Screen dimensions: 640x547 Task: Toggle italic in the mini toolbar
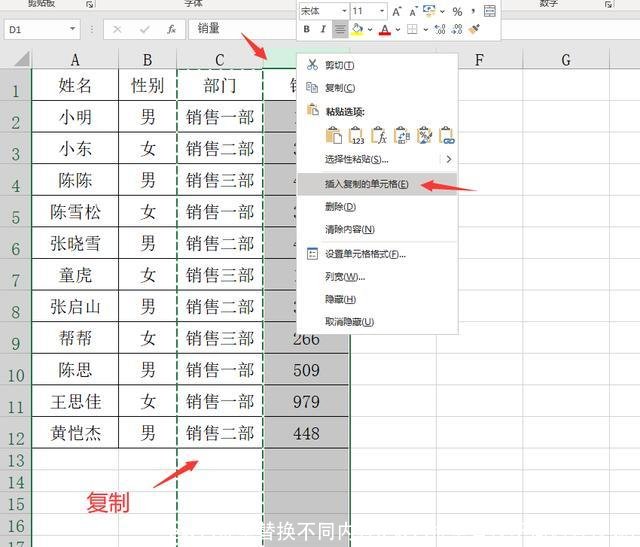click(x=323, y=30)
